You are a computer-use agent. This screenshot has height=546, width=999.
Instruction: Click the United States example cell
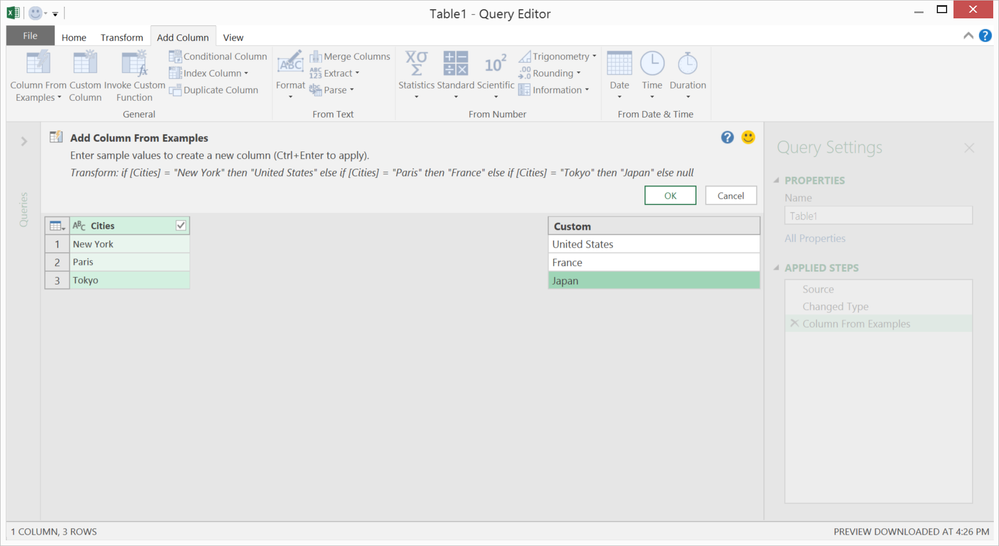[654, 244]
